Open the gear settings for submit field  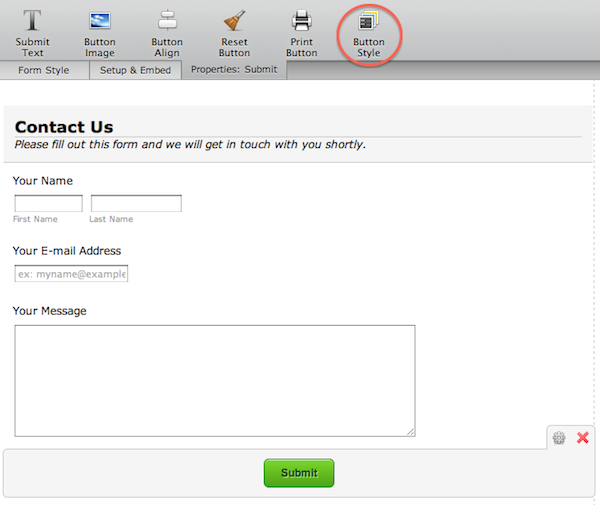[559, 438]
